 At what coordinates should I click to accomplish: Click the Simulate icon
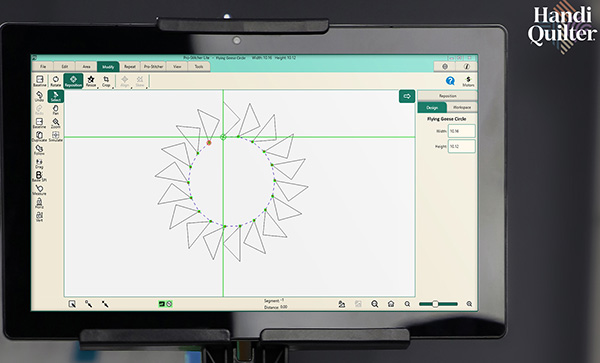pos(56,137)
